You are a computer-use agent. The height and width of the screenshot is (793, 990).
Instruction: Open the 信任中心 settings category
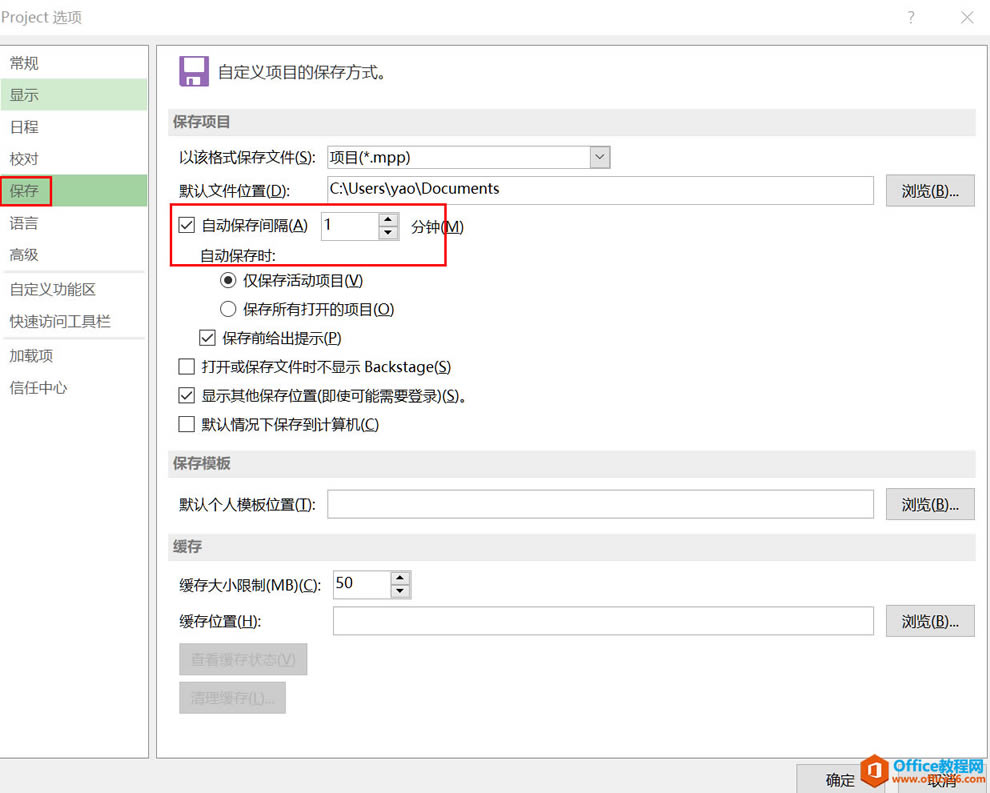pos(38,388)
